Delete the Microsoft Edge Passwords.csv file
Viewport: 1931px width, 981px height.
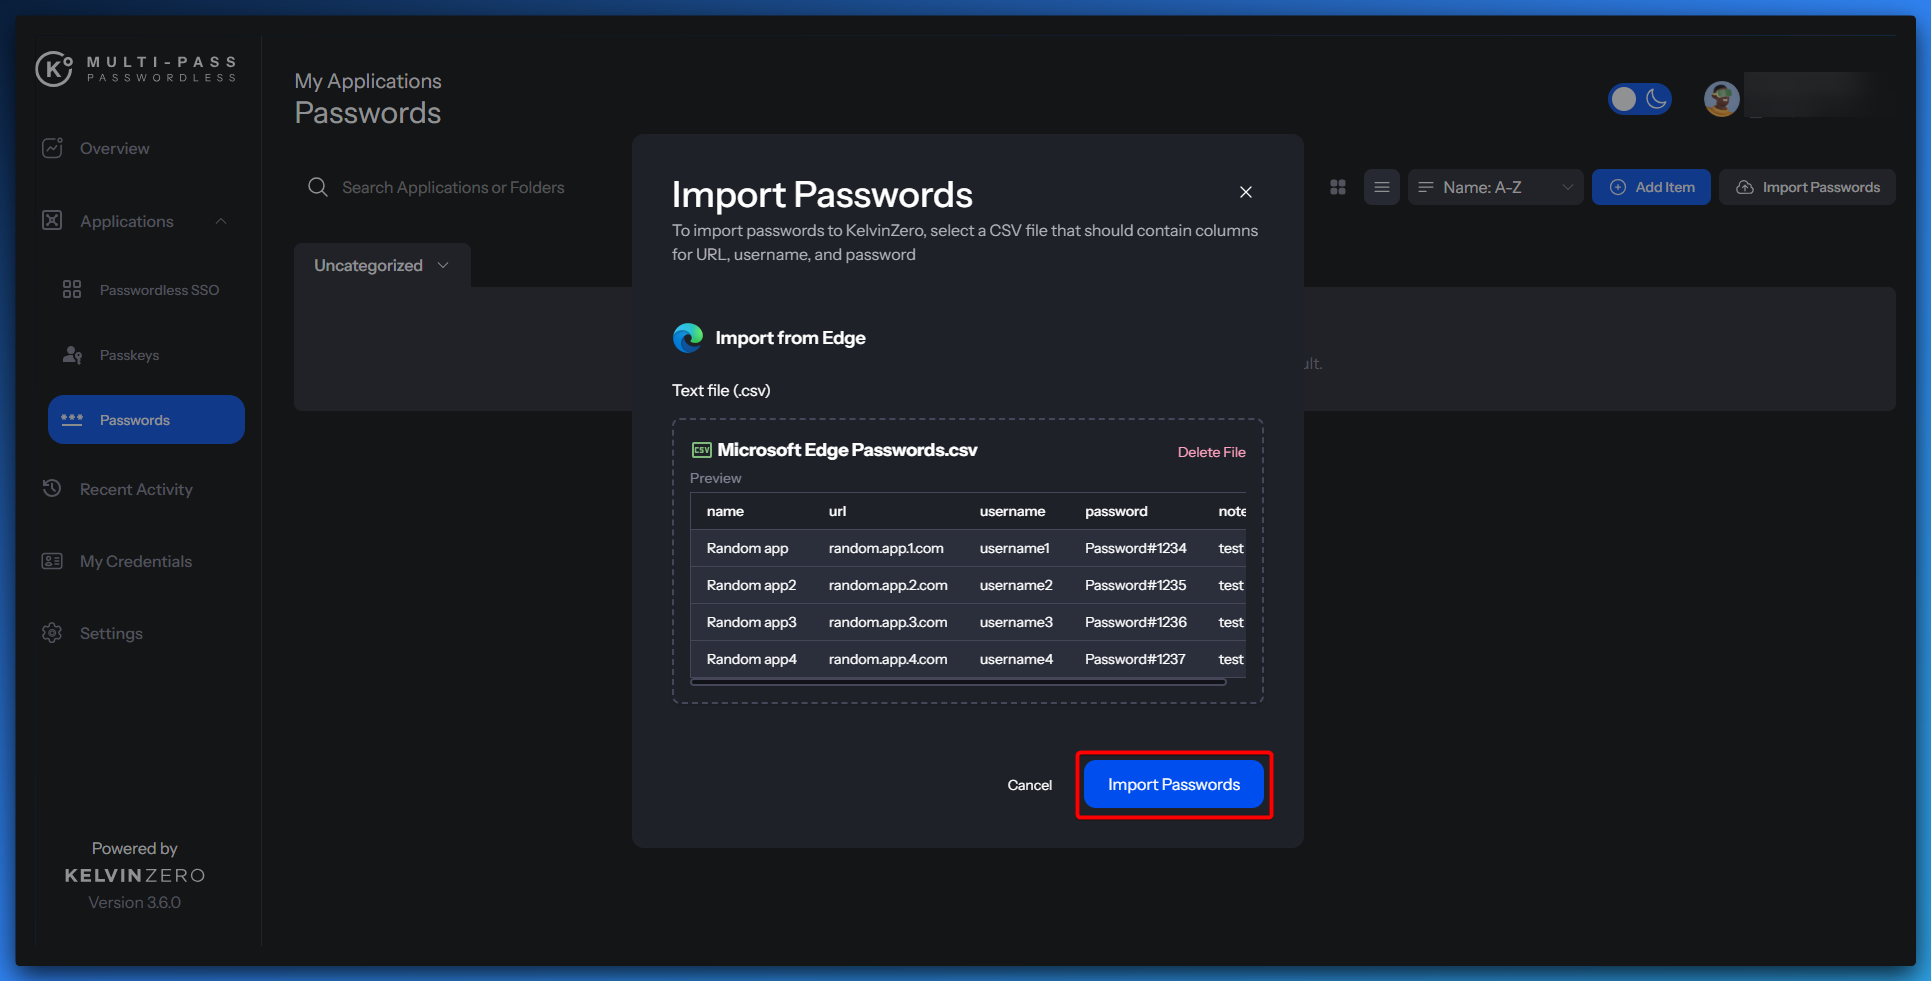click(x=1211, y=452)
